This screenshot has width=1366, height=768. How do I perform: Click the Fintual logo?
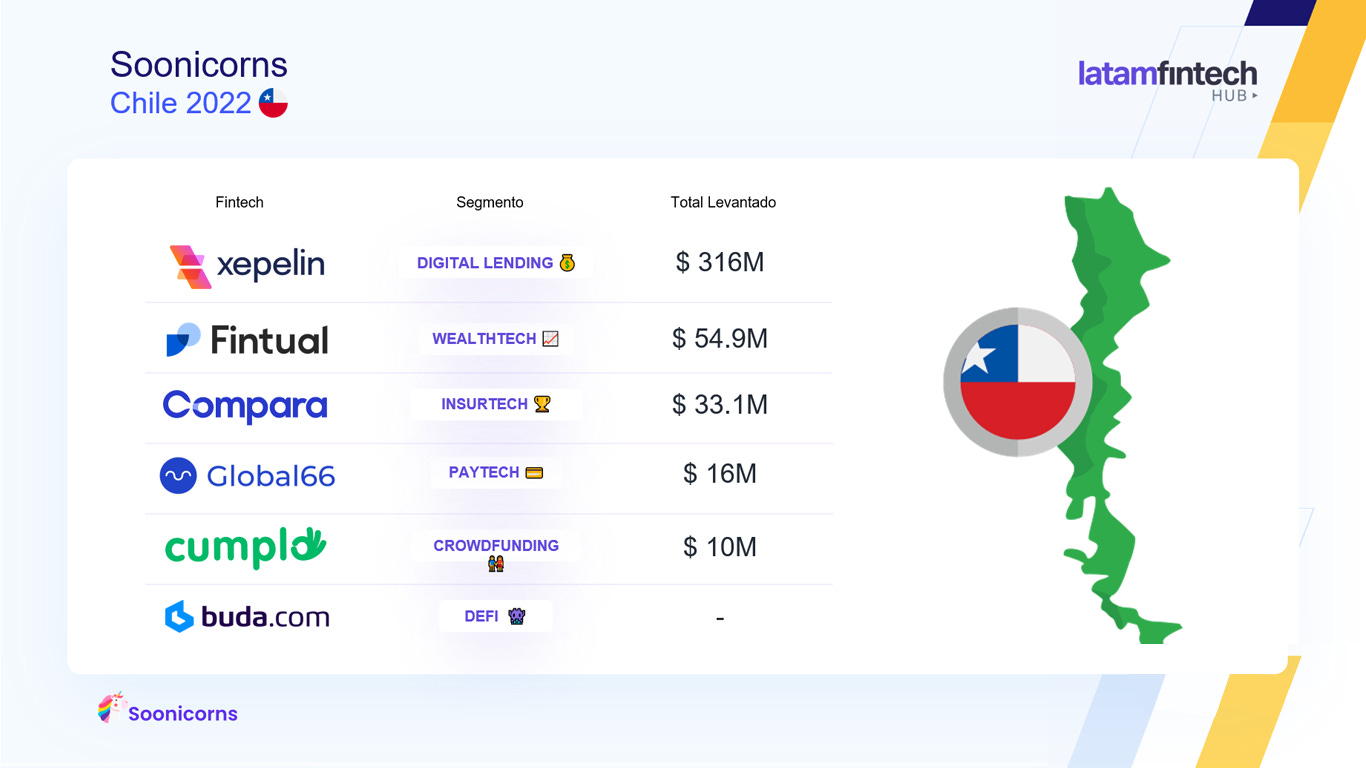pyautogui.click(x=247, y=340)
